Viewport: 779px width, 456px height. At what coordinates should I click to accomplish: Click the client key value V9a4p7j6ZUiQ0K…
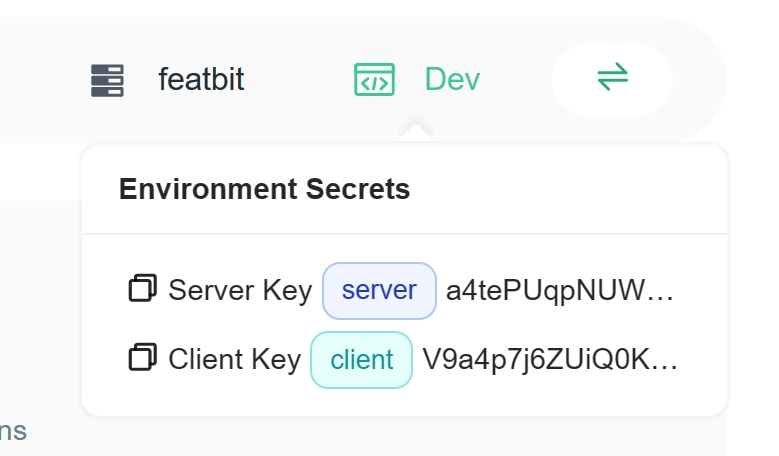tap(550, 359)
